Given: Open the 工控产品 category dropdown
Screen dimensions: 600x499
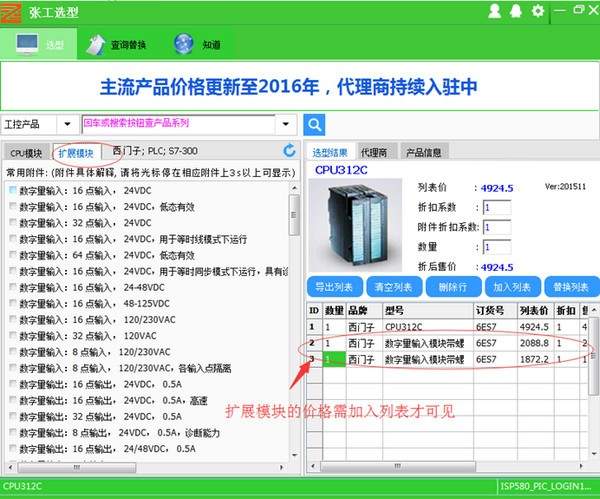Looking at the screenshot, I should click(x=67, y=125).
